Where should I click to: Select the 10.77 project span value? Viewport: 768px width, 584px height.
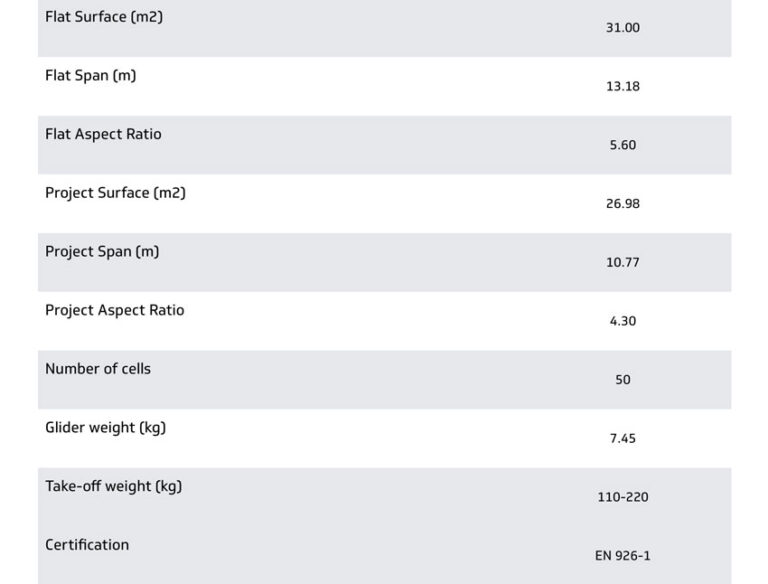(x=622, y=262)
